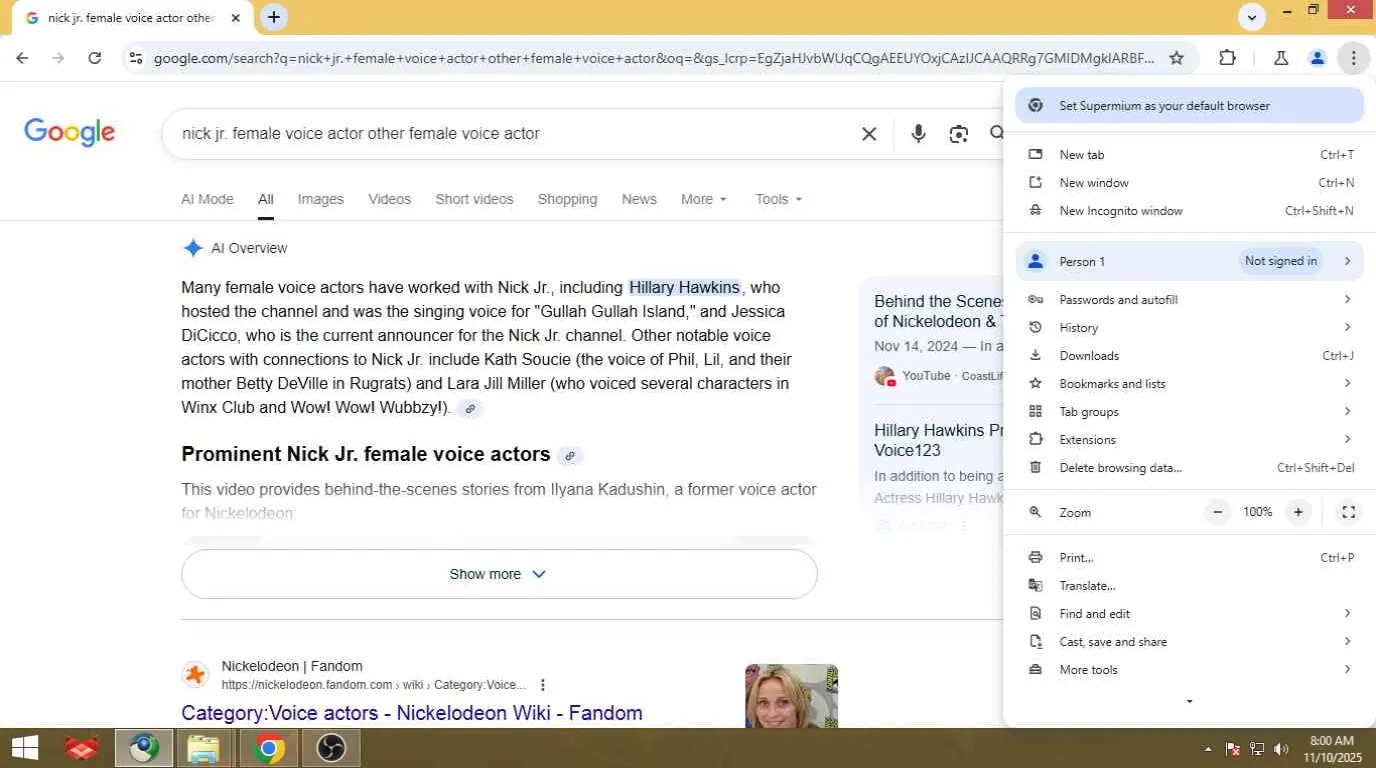Bookmark this page with the star icon
Image resolution: width=1376 pixels, height=768 pixels.
point(1177,58)
